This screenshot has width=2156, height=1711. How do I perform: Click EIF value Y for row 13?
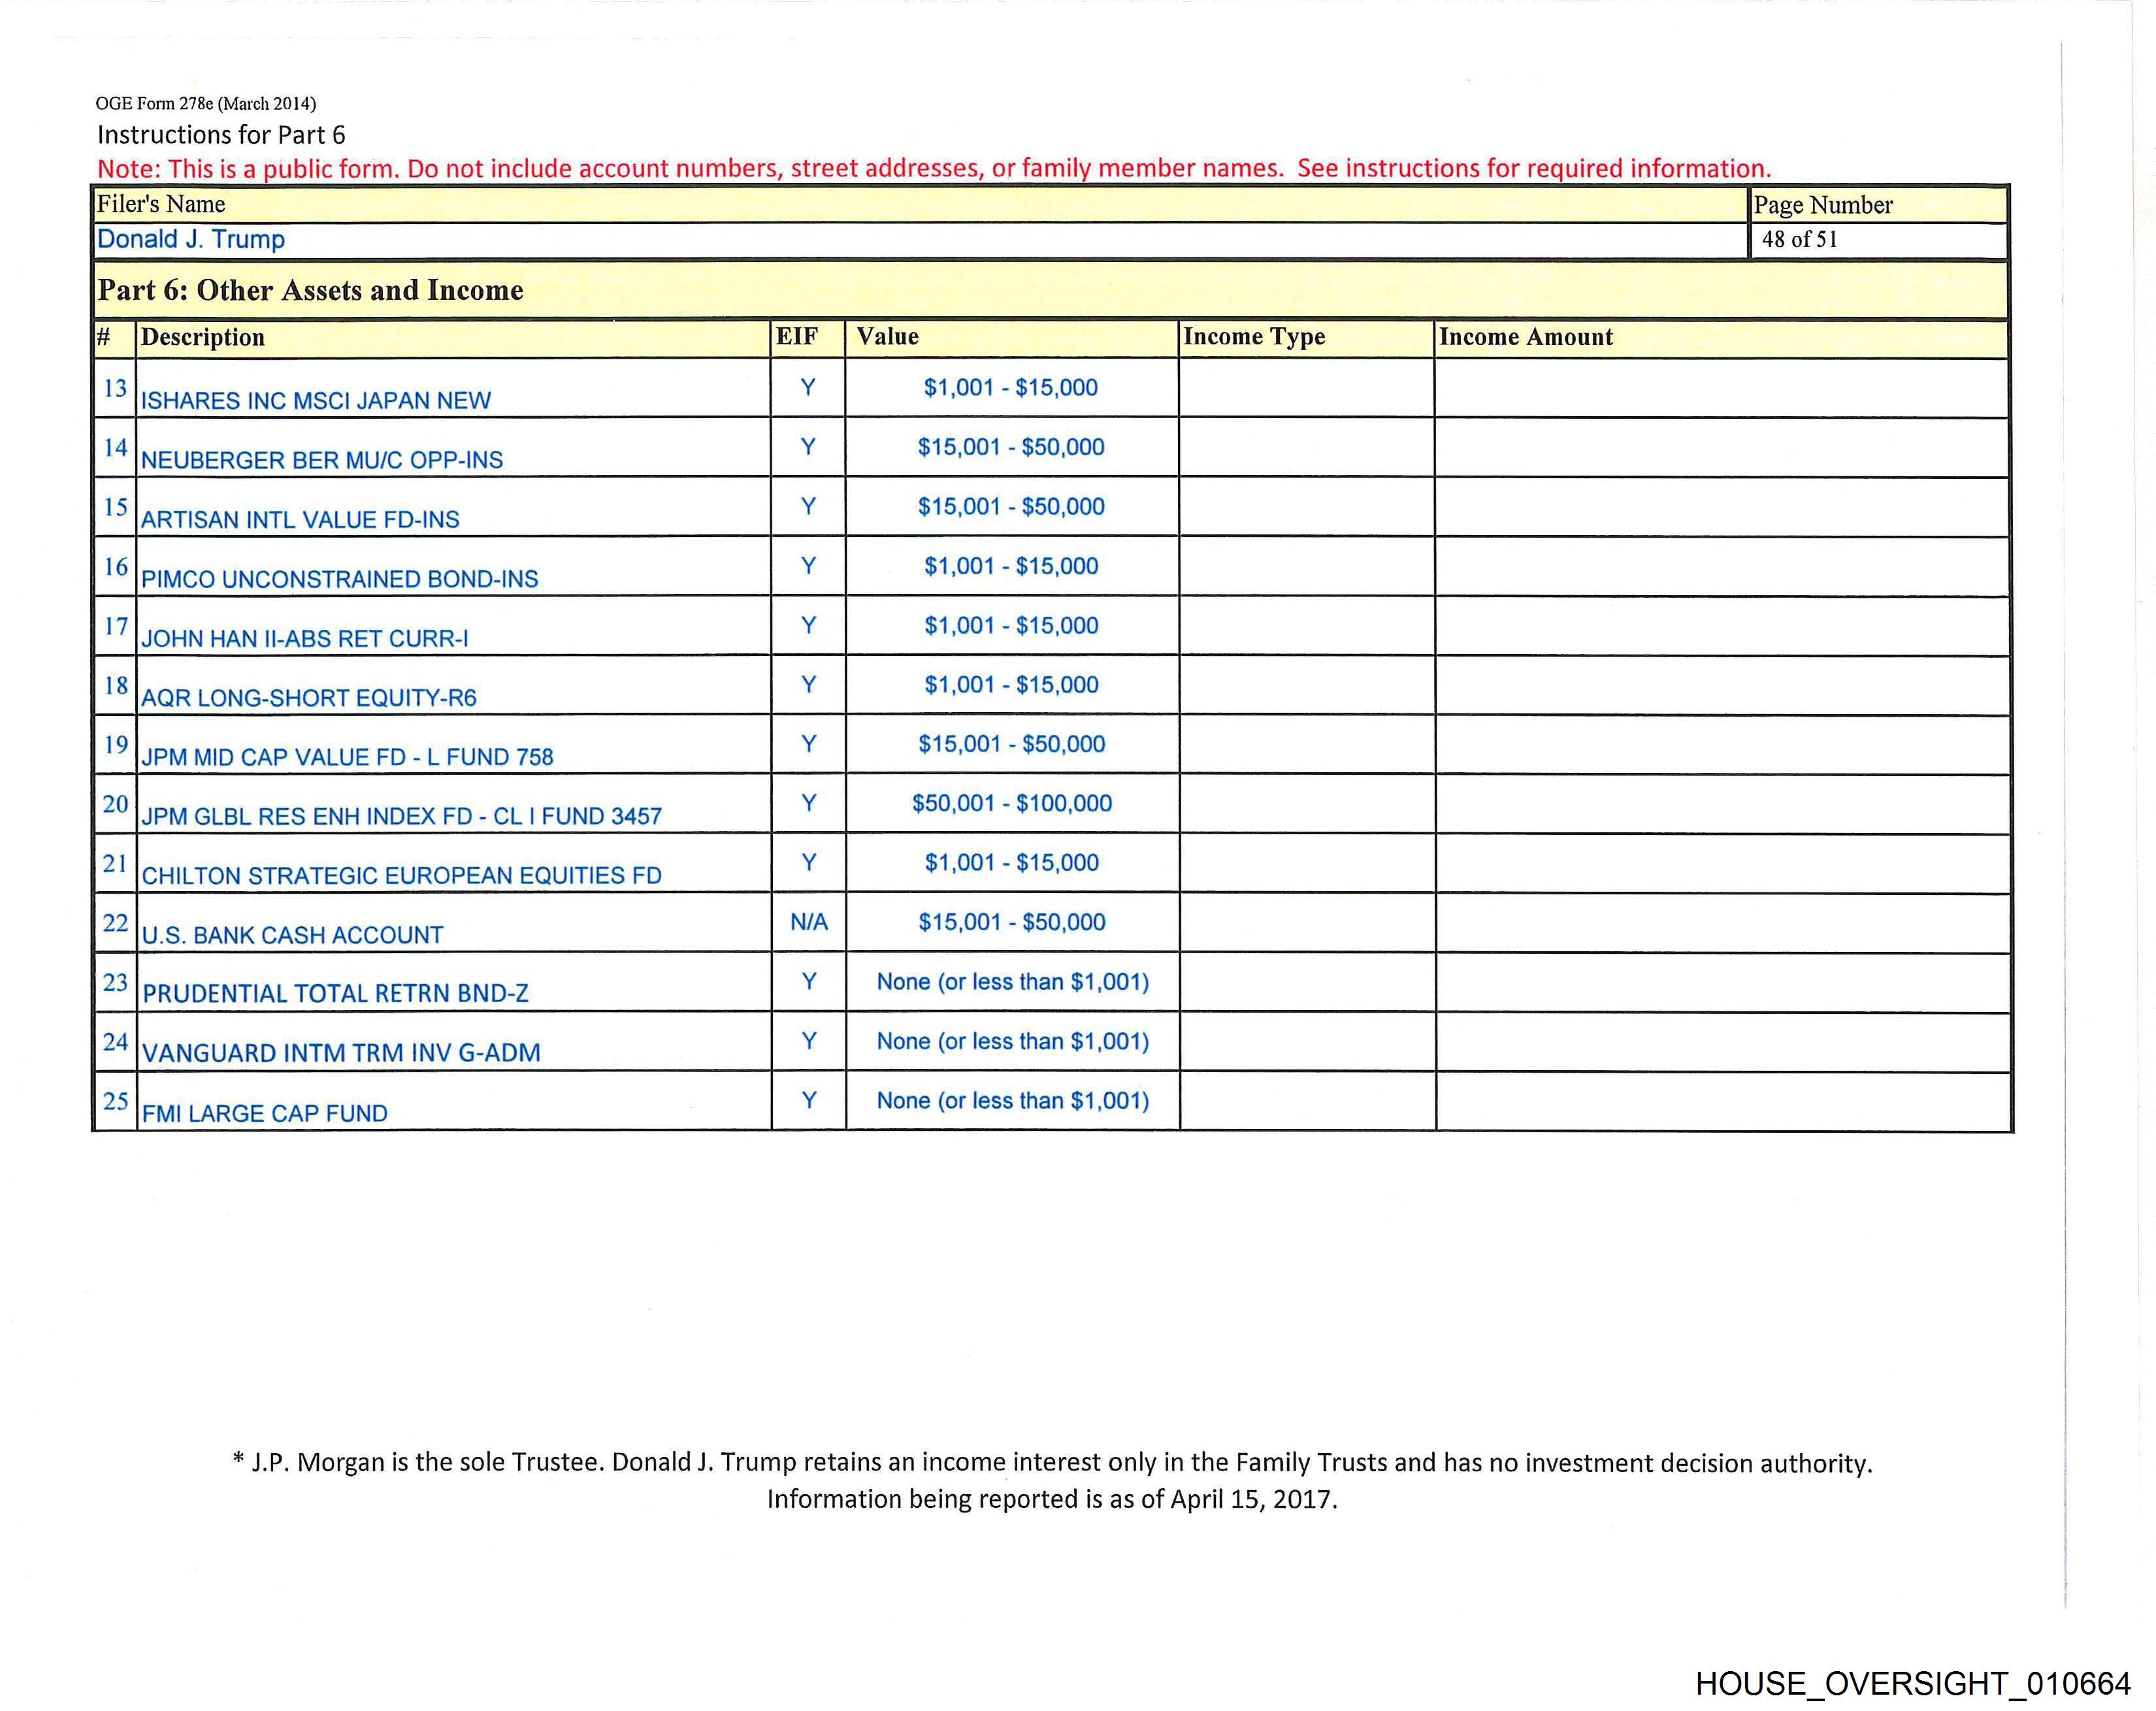point(807,387)
